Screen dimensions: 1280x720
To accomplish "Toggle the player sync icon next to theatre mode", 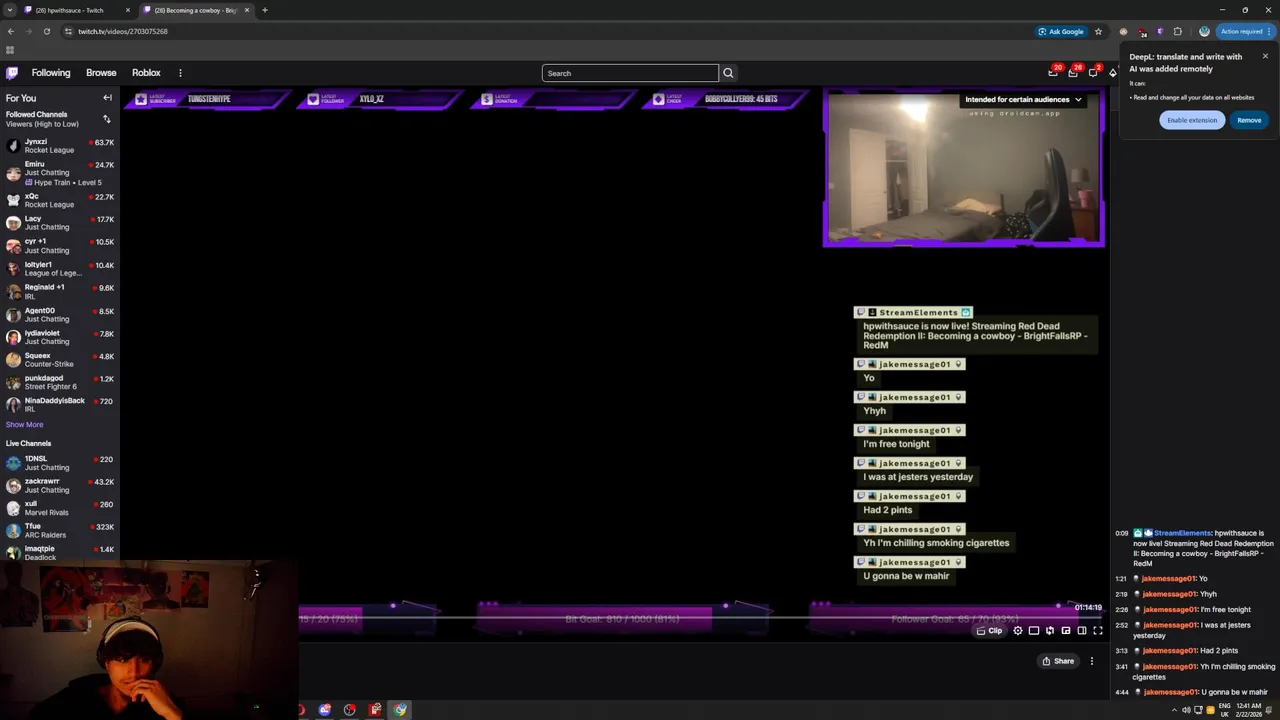I will pos(1050,631).
